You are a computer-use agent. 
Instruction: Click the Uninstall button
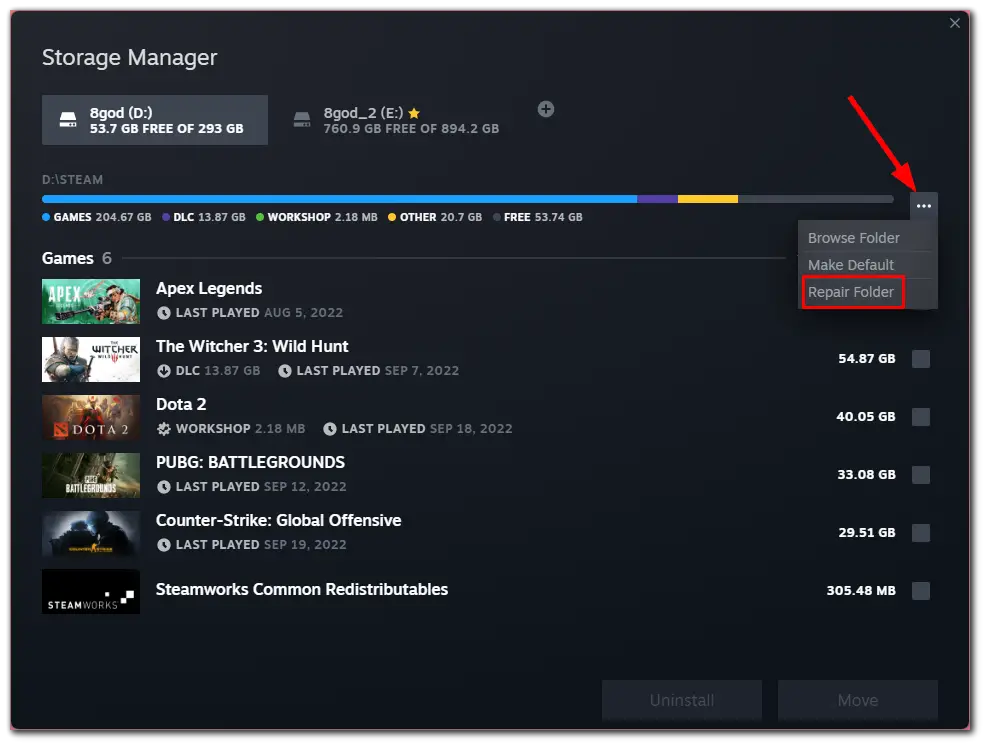click(682, 700)
